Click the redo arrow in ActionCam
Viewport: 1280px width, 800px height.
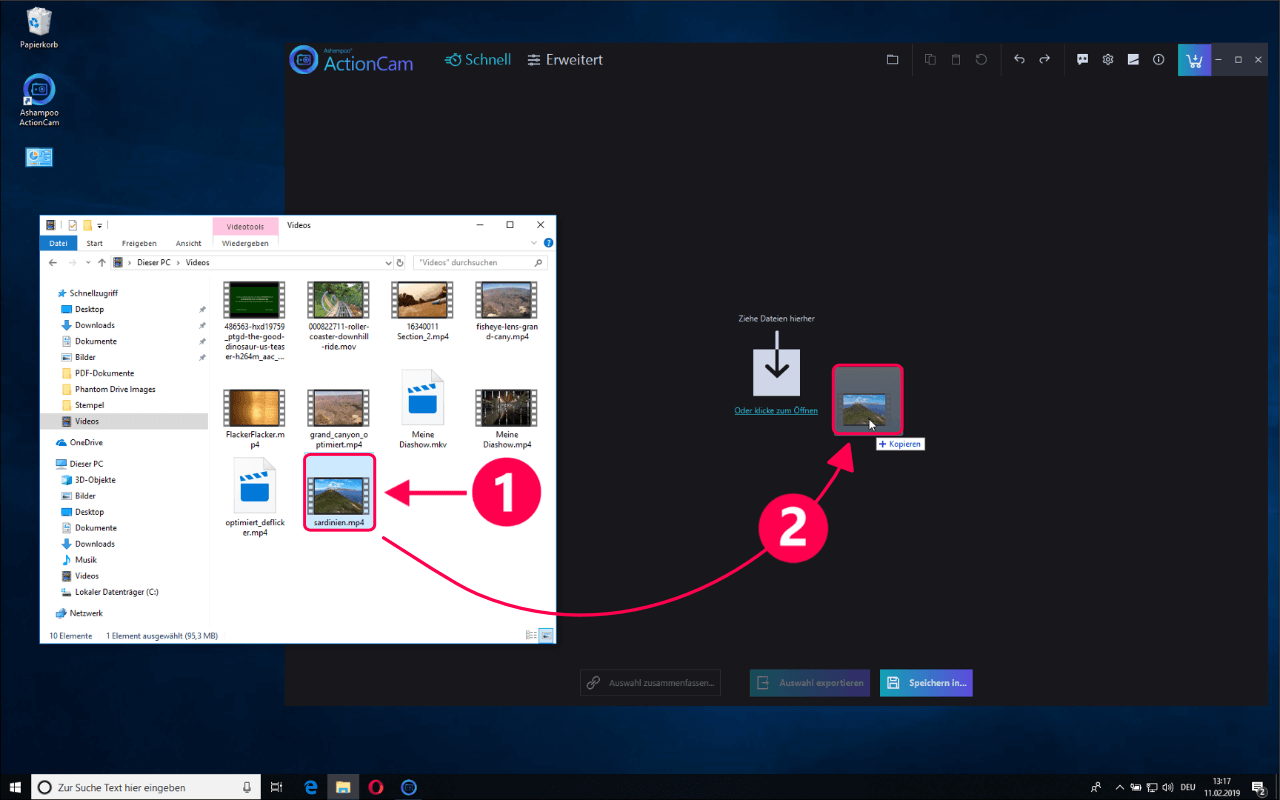[x=1045, y=60]
